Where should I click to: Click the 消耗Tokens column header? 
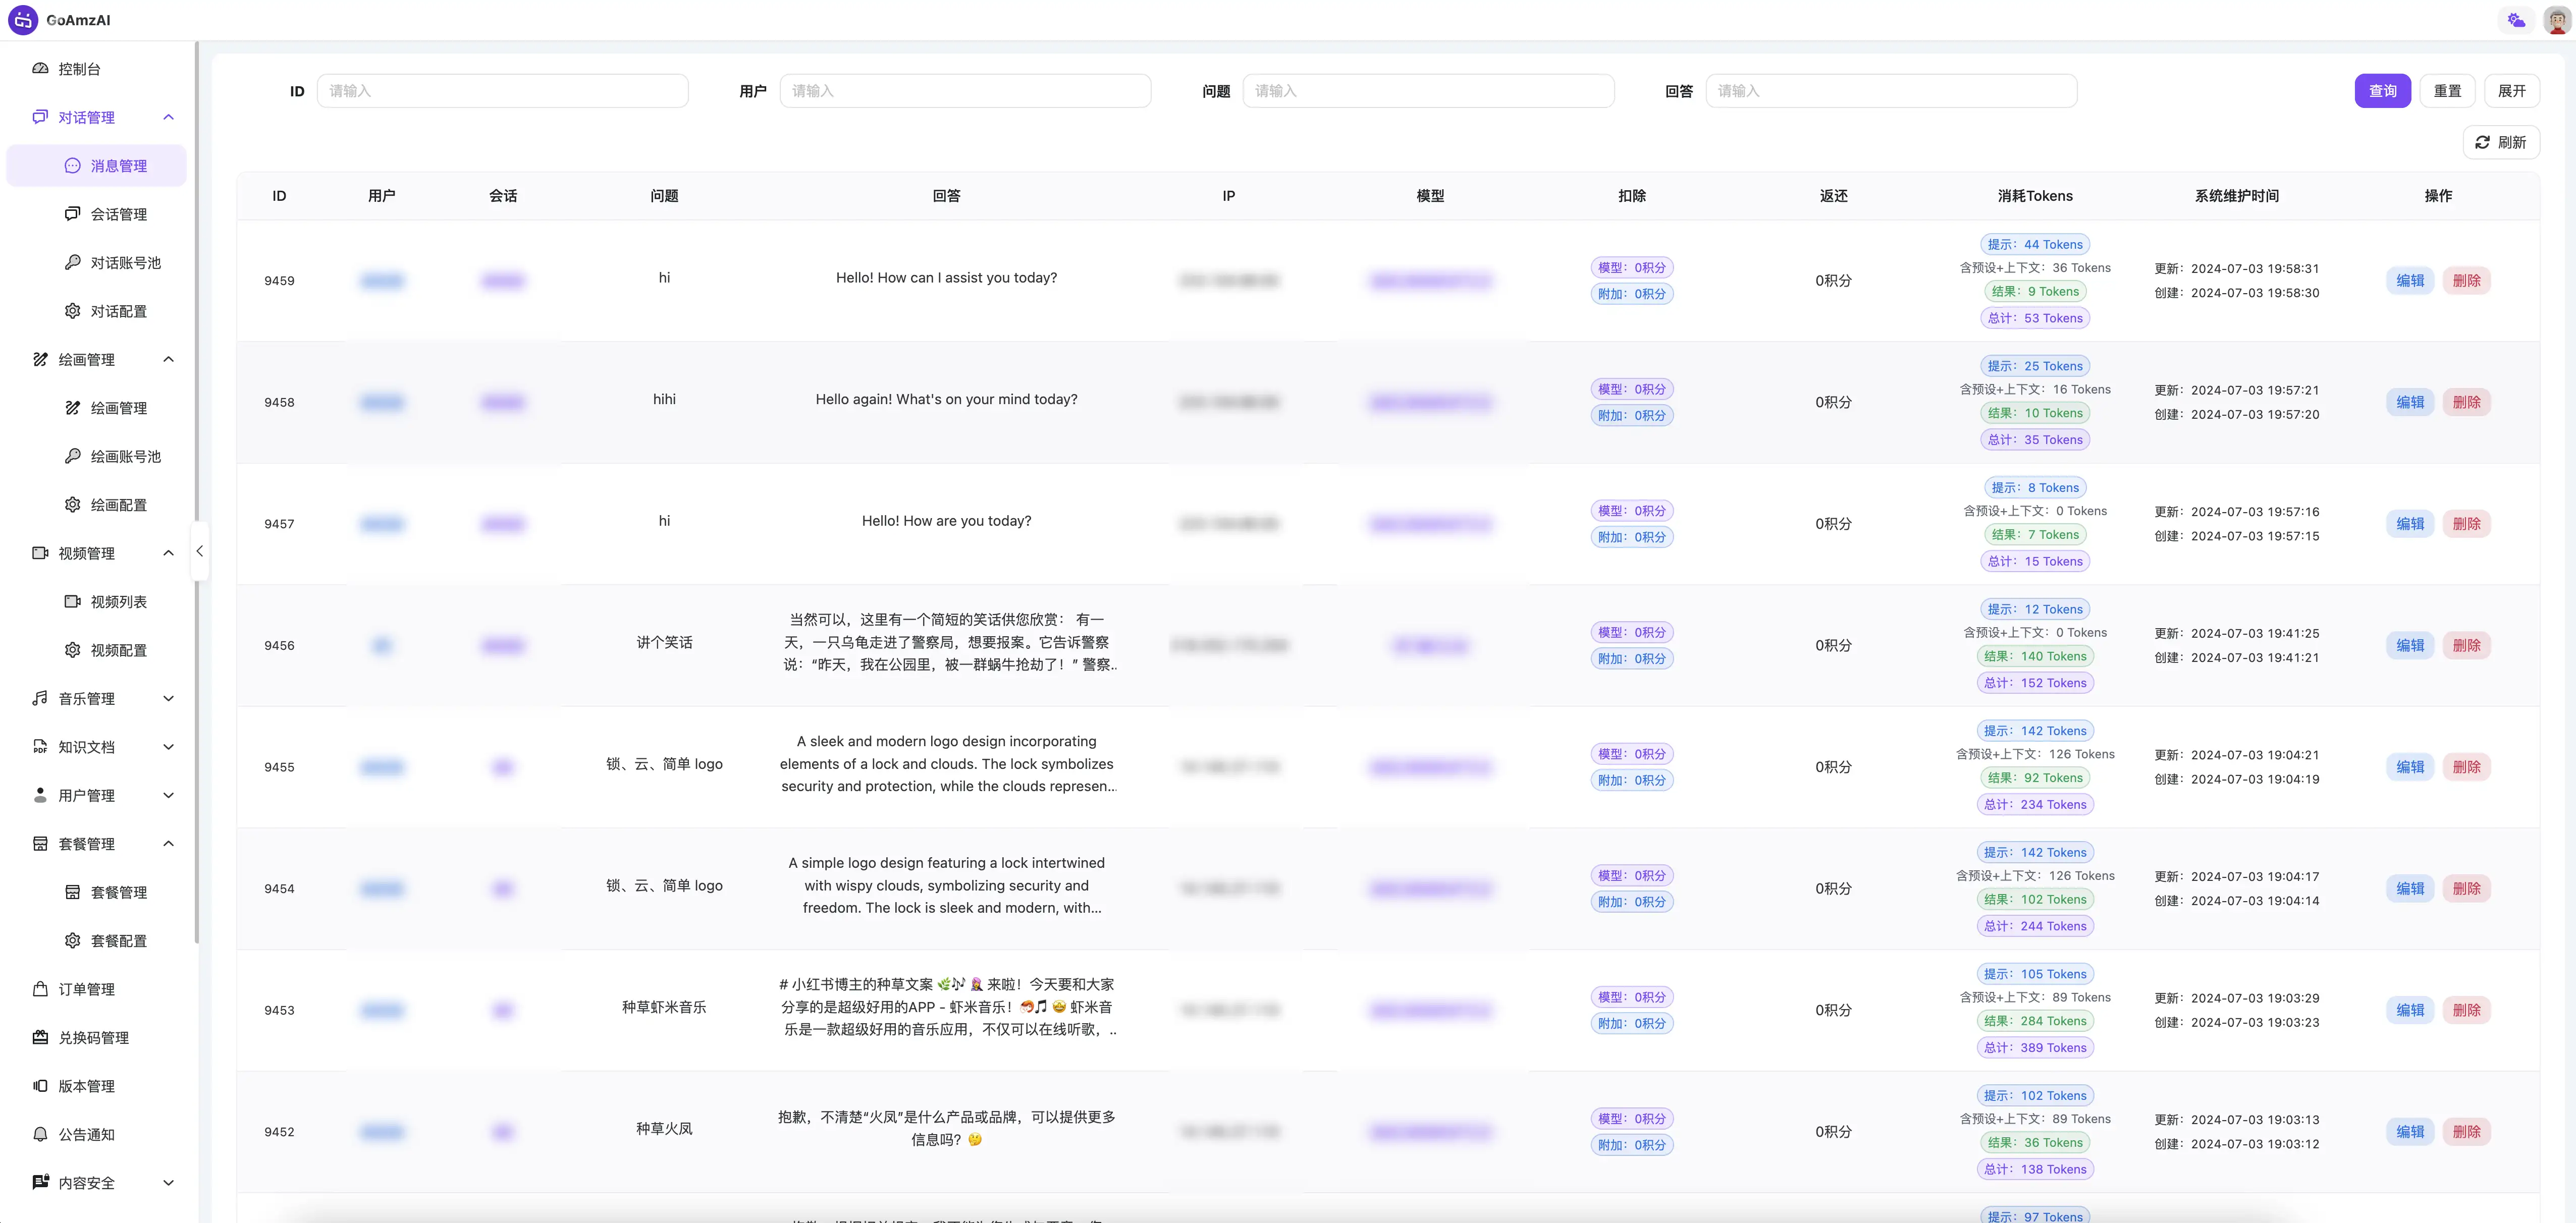point(2035,196)
